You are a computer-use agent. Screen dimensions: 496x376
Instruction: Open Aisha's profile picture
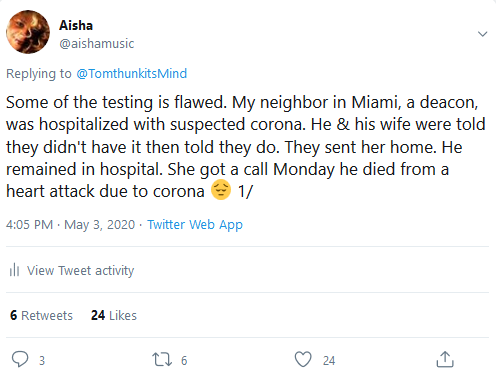click(x=28, y=32)
